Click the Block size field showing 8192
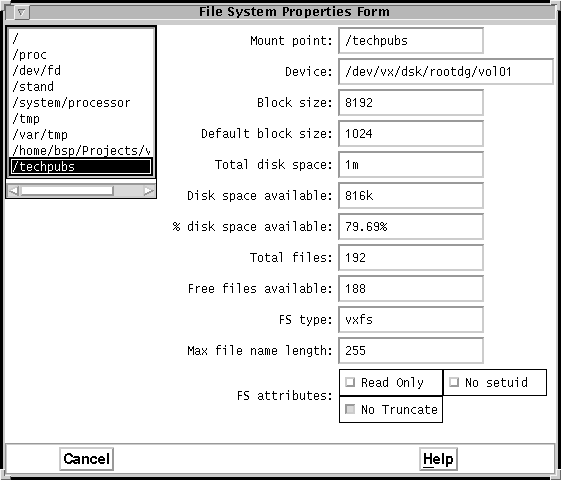 tap(411, 103)
